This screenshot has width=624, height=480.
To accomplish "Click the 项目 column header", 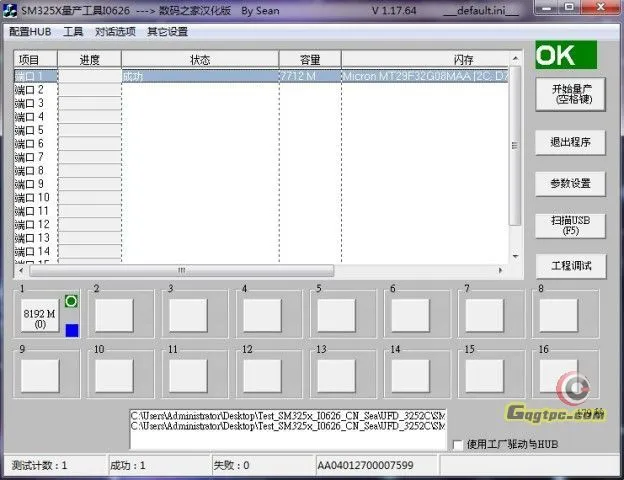I will [36, 60].
